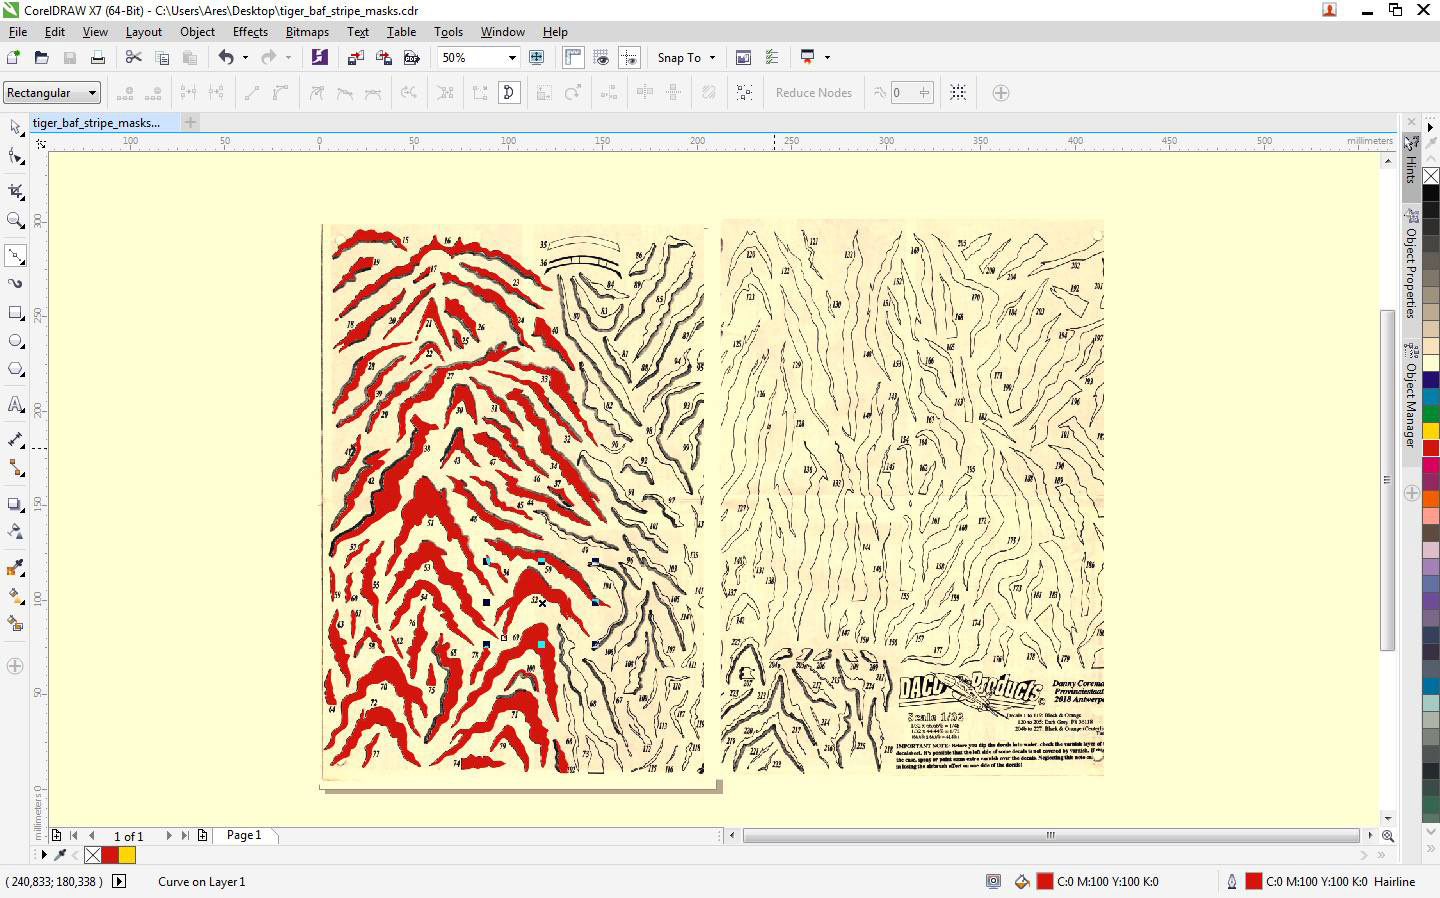1440x898 pixels.
Task: Open the Bitmaps menu
Action: (307, 32)
